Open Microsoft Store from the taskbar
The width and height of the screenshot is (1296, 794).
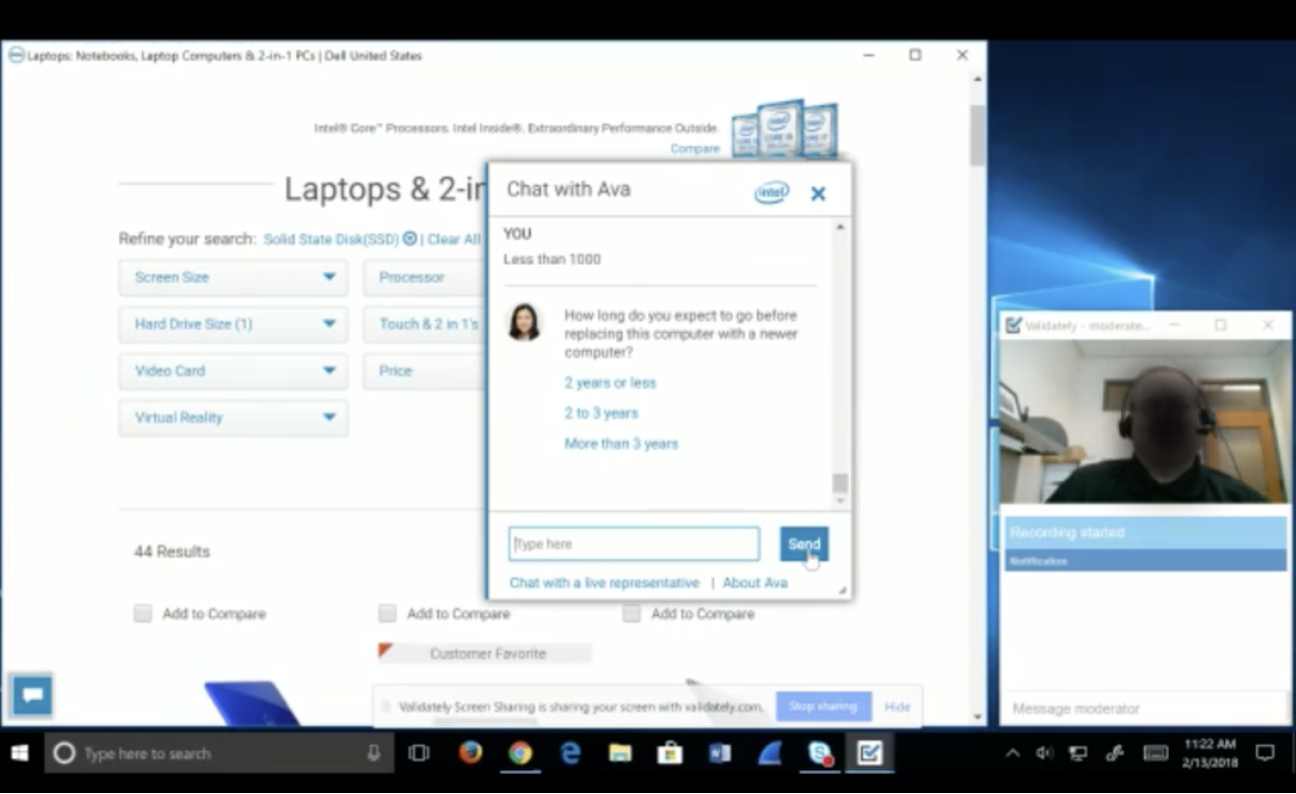[669, 753]
